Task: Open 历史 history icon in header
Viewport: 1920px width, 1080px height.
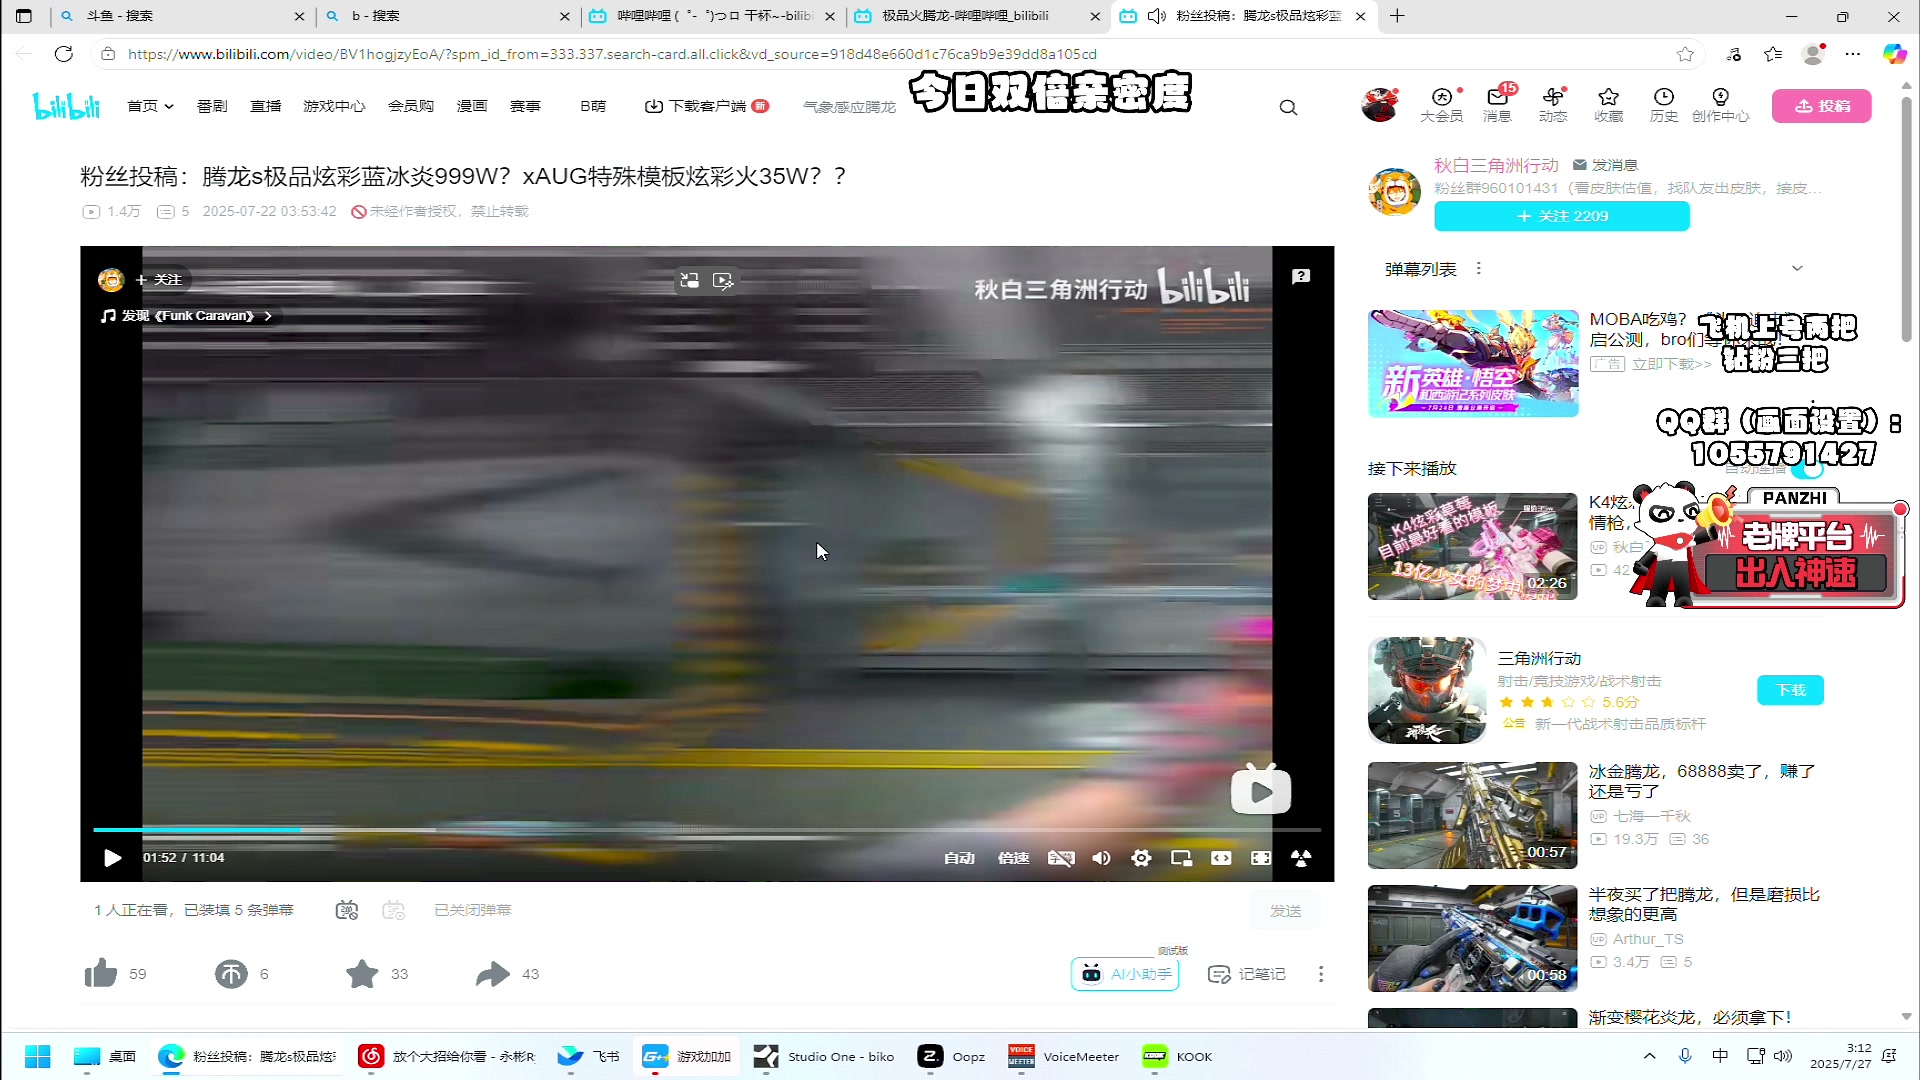Action: click(x=1664, y=104)
